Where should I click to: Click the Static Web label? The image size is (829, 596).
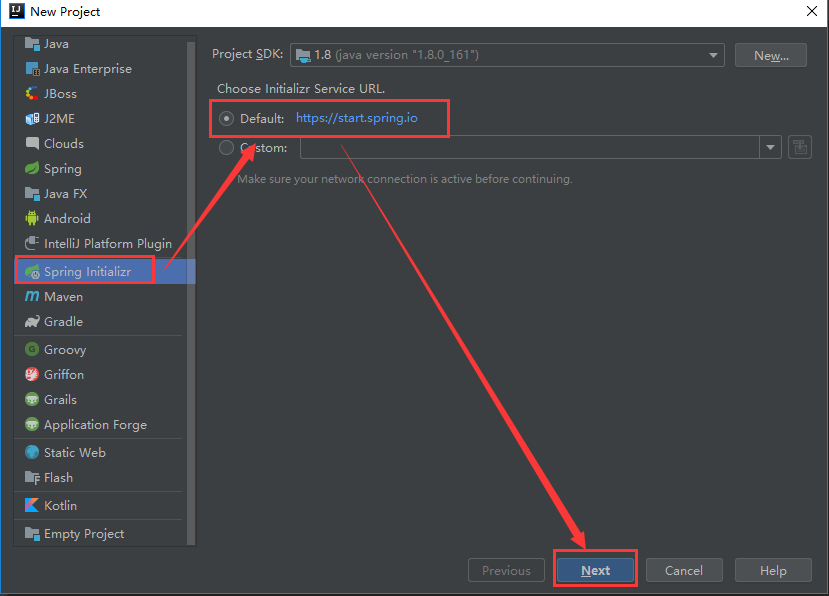click(75, 453)
